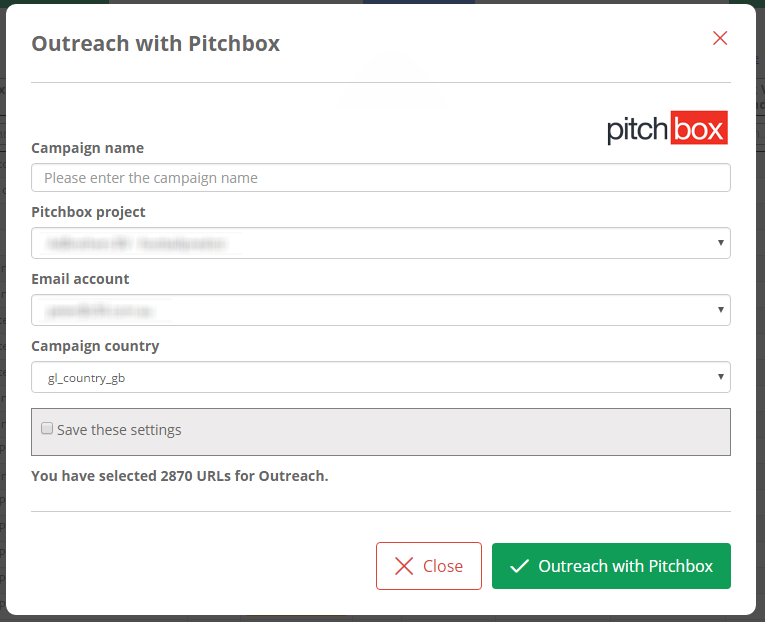Click the selected 2870 URLs message
Screen dimensions: 765x622
pyautogui.click(x=180, y=476)
